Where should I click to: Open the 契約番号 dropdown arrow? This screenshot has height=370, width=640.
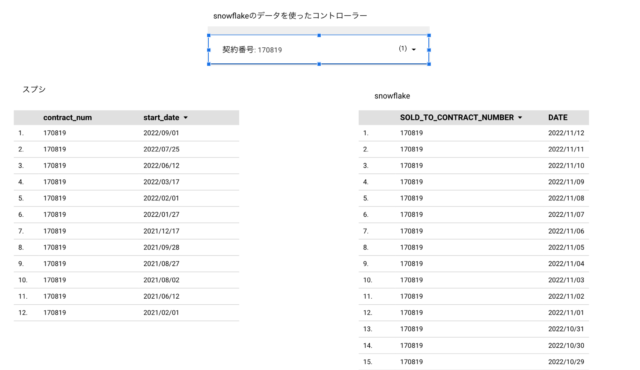413,50
